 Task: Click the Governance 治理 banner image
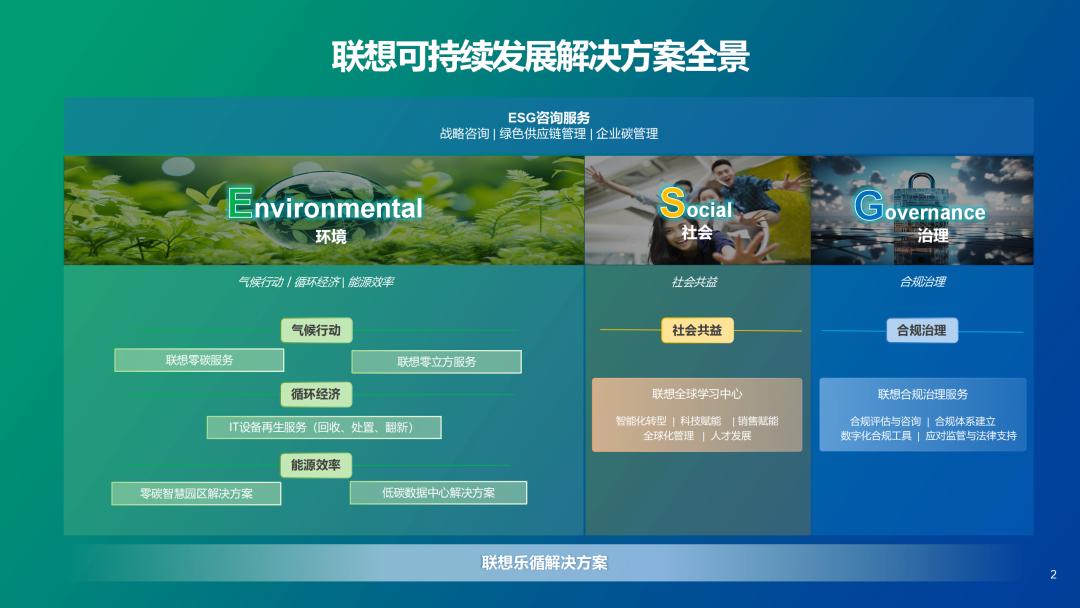click(x=922, y=210)
